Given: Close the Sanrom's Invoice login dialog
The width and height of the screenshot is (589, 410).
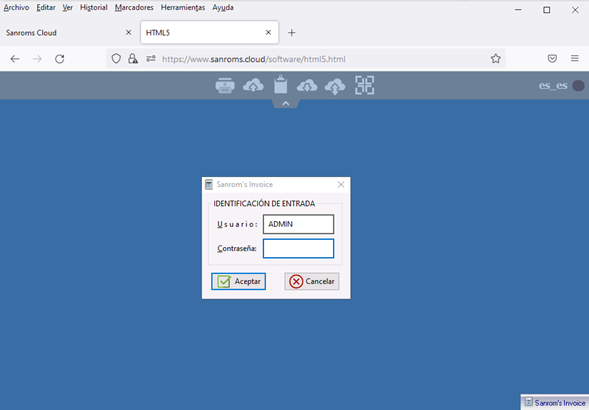Looking at the screenshot, I should pos(341,185).
